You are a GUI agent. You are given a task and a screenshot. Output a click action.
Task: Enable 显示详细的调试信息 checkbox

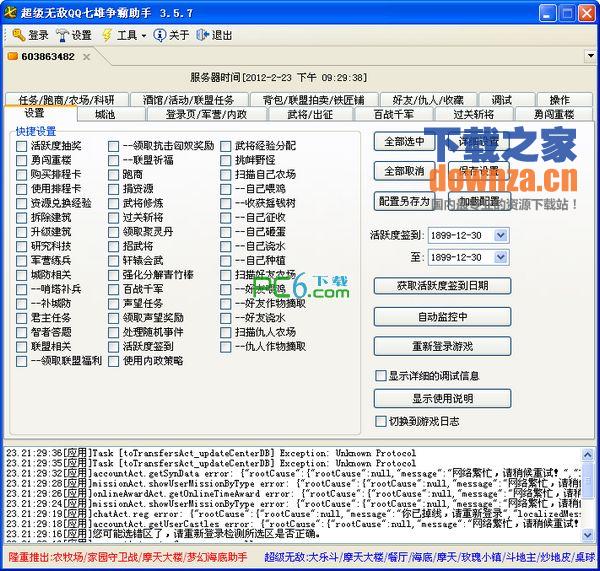coord(381,375)
